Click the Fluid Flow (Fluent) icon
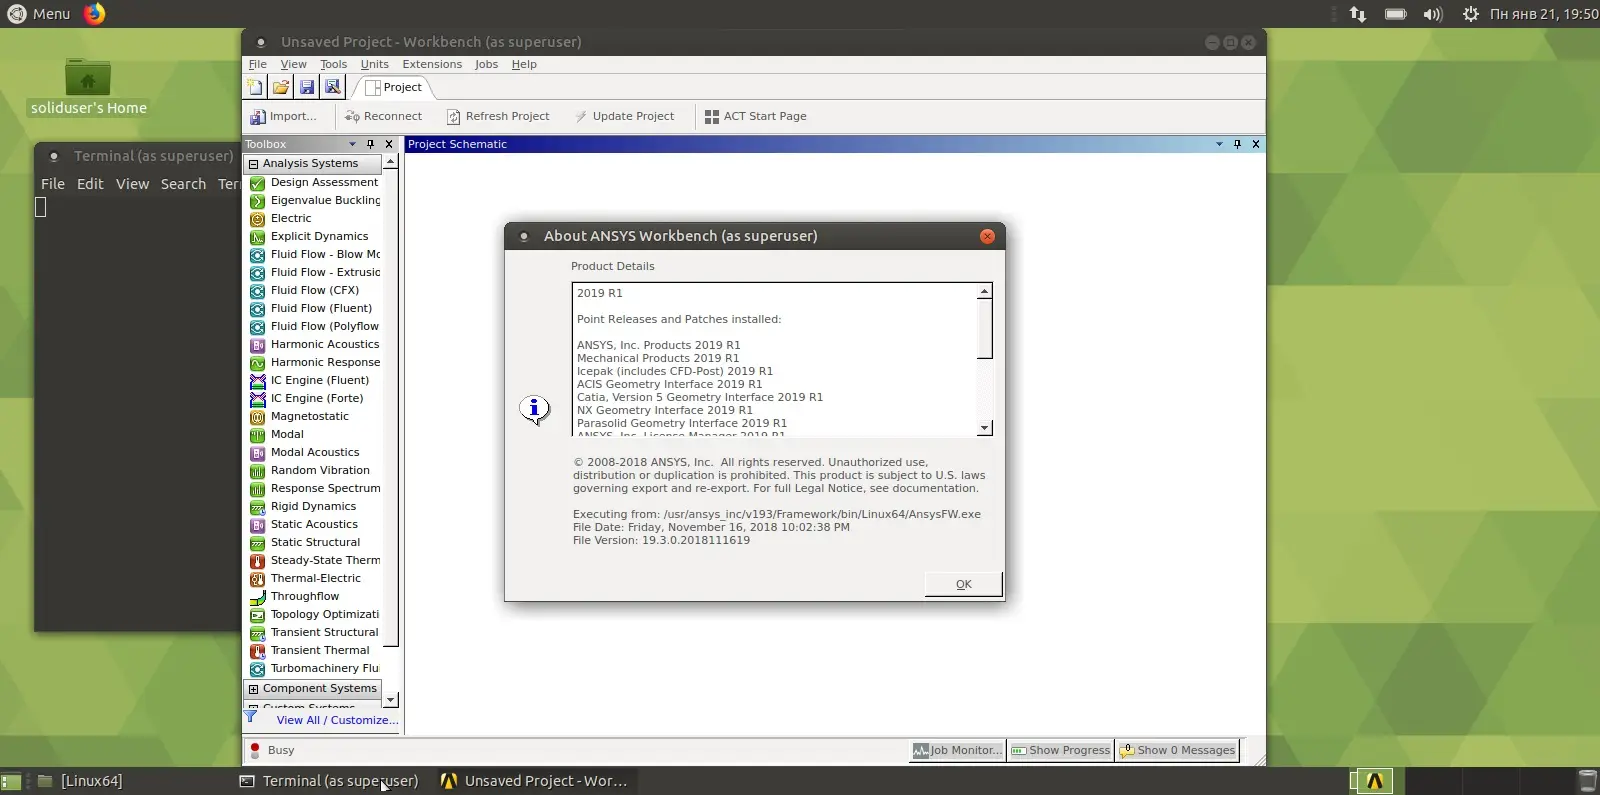The width and height of the screenshot is (1600, 795). pos(257,309)
